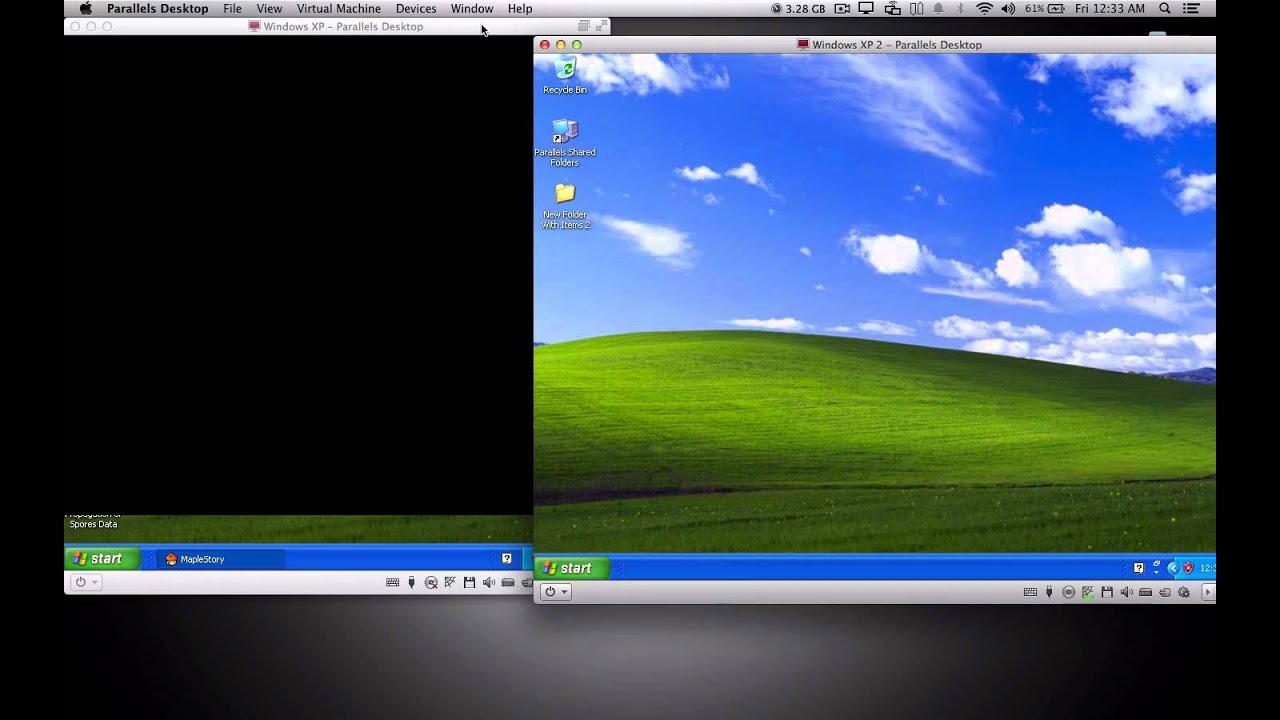Click CD/DVD disc icon in Windows XP 2 status bar

click(x=1068, y=592)
